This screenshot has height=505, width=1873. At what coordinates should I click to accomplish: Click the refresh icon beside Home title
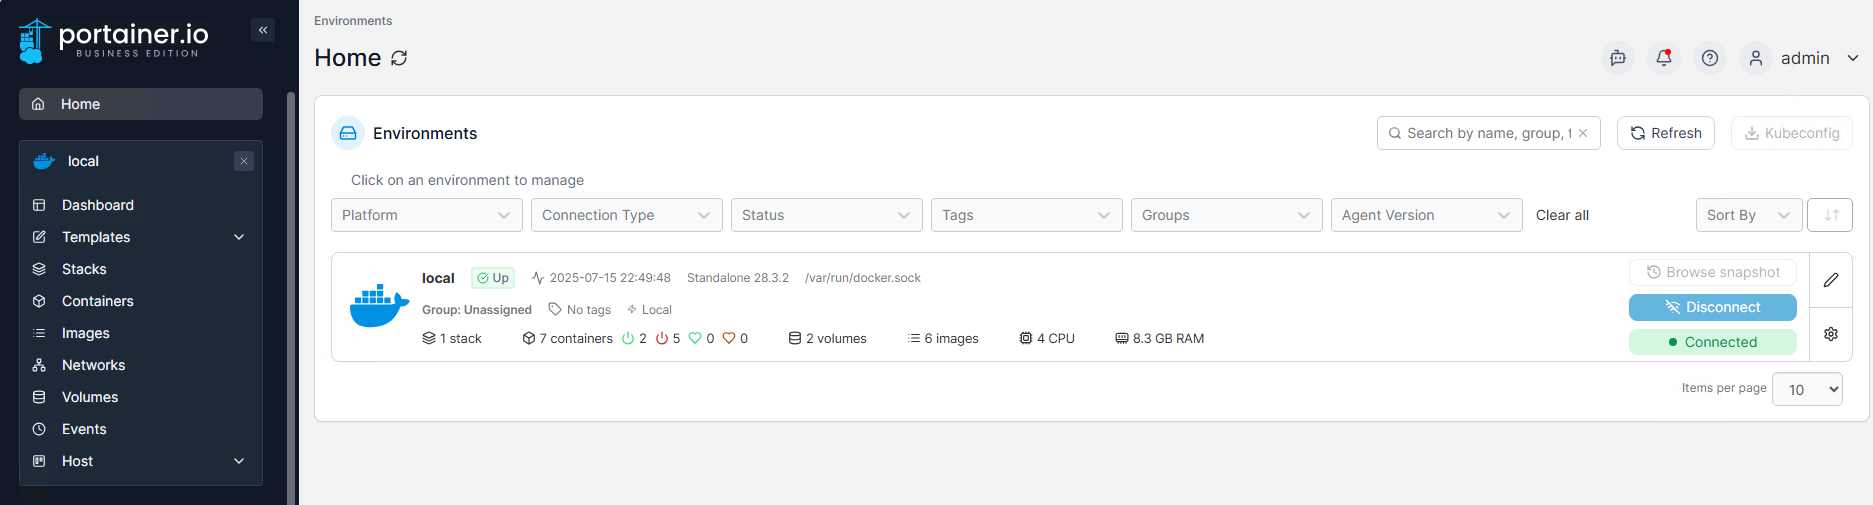(399, 58)
